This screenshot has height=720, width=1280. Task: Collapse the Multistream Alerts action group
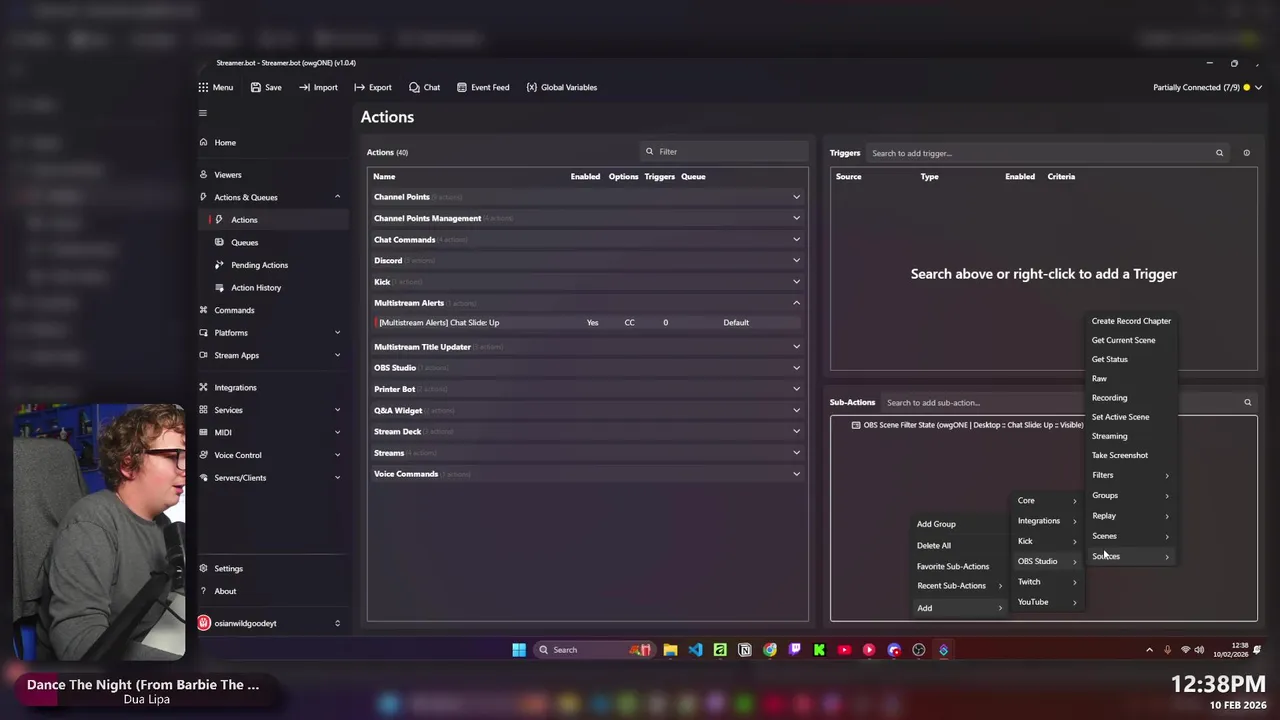(587, 303)
